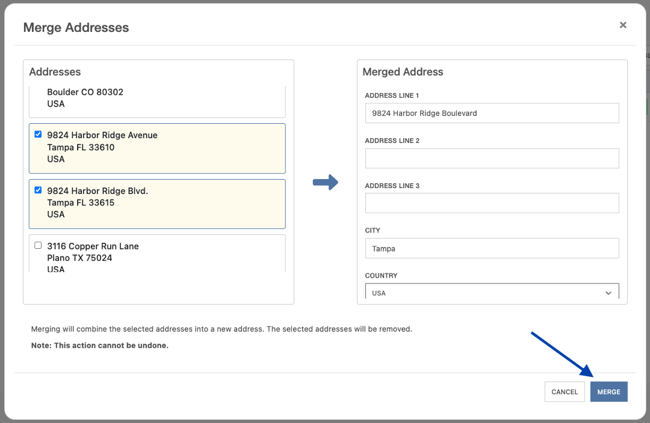
Task: Close the Merge Addresses dialog
Action: click(623, 25)
